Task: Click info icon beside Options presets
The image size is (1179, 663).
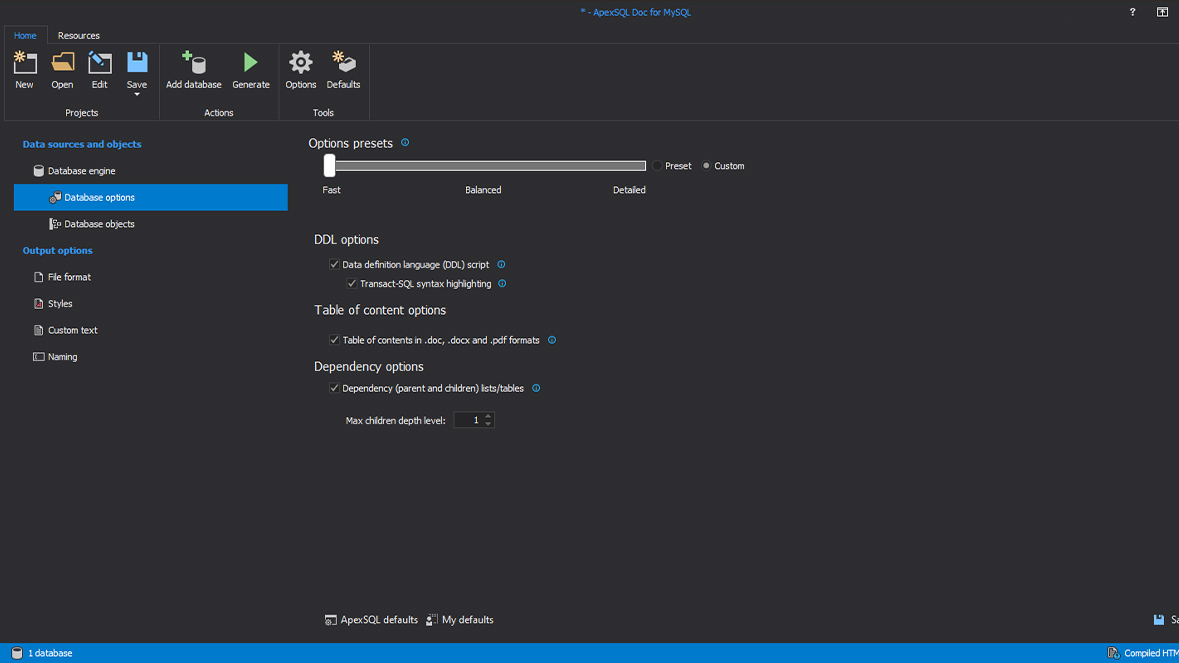Action: 405,143
